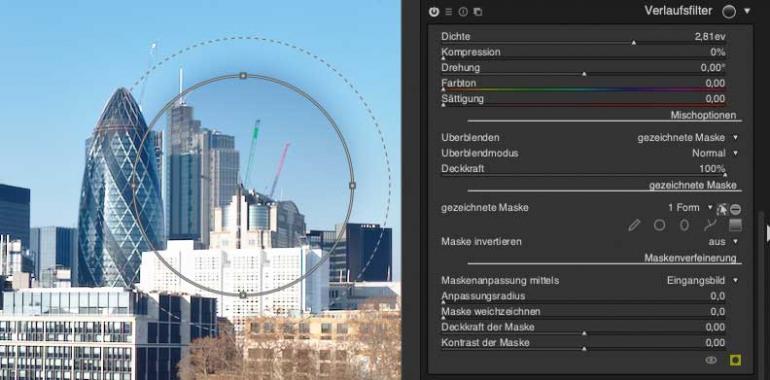Select the circle mask shape tool
The height and width of the screenshot is (380, 770).
pos(659,225)
